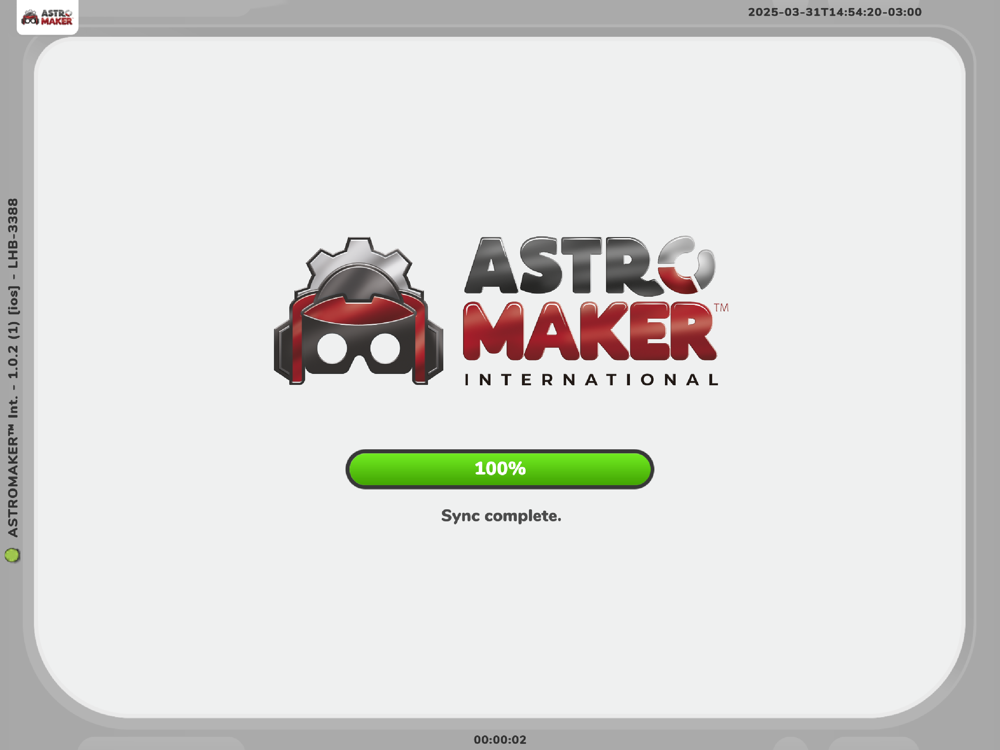Click the green connection status indicator dot
Image resolution: width=1000 pixels, height=750 pixels.
(x=12, y=555)
